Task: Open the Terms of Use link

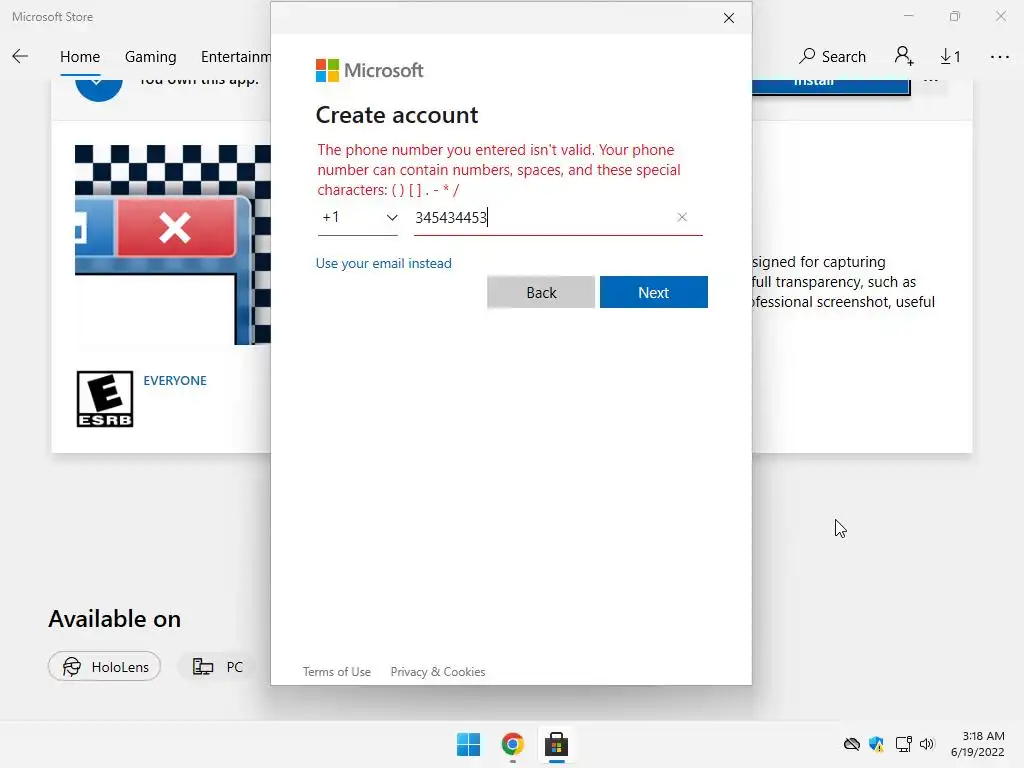Action: coord(336,671)
